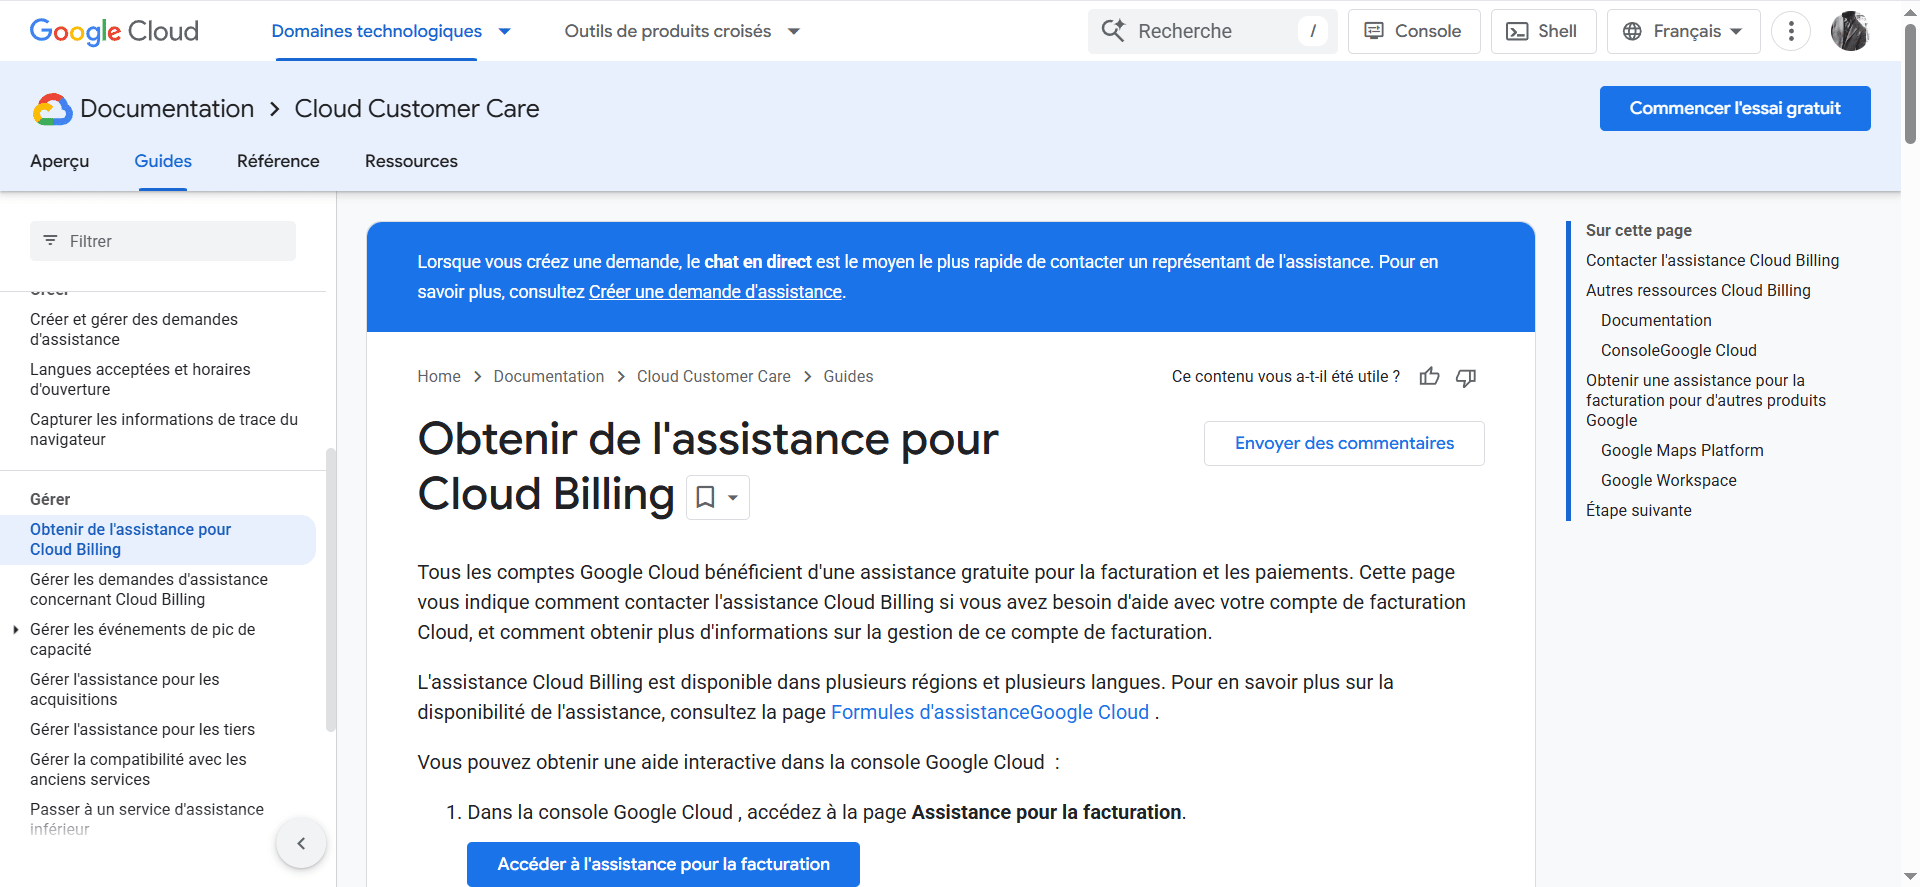Click Cloud Customer Care header title
This screenshot has width=1920, height=887.
pos(417,108)
